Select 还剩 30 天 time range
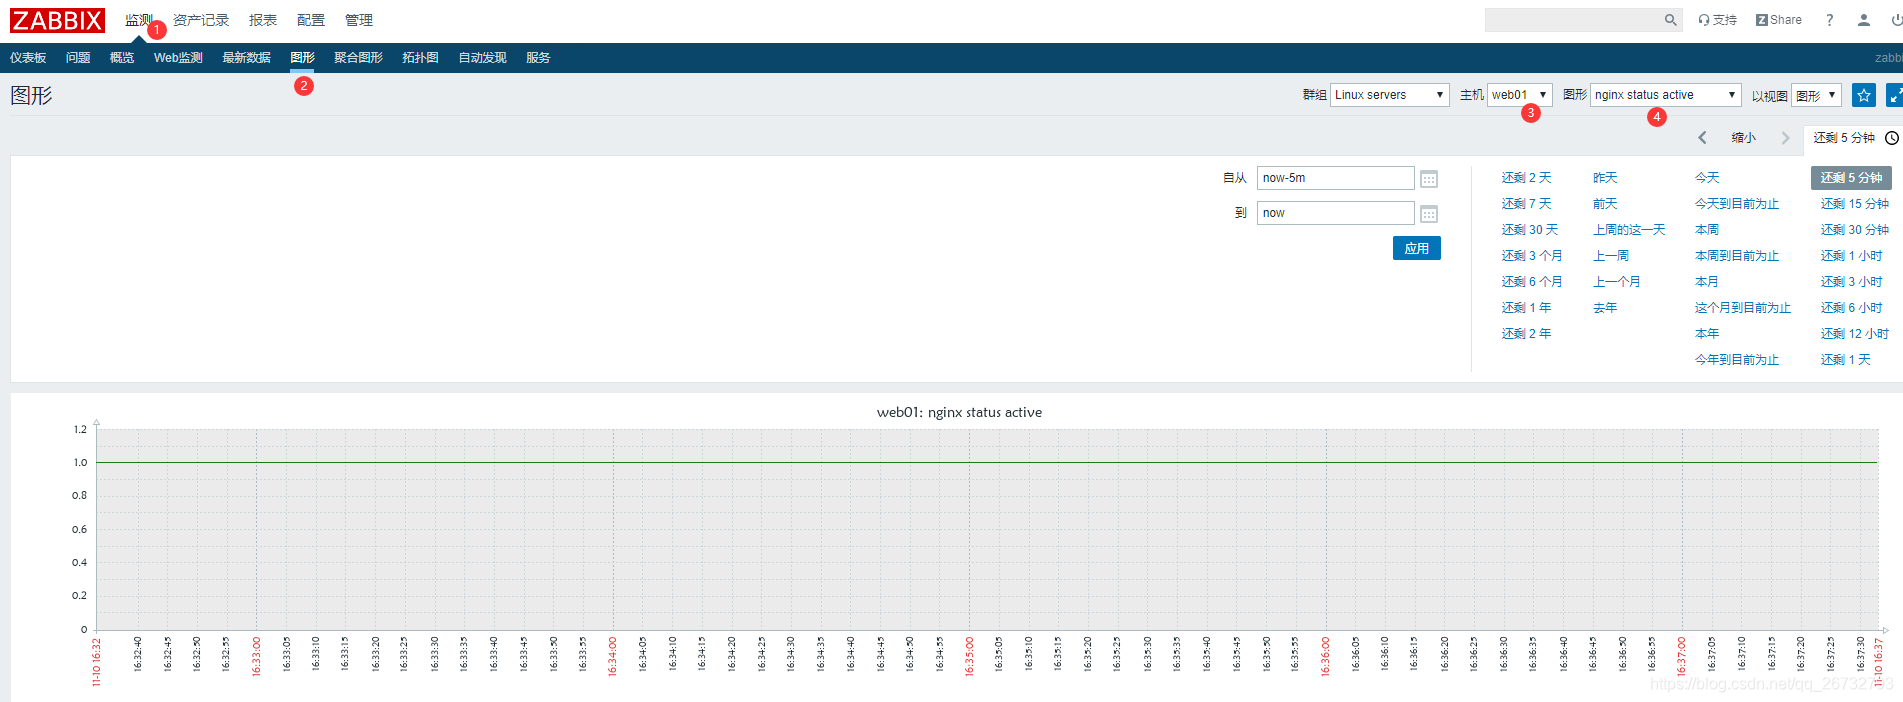Image resolution: width=1903 pixels, height=702 pixels. point(1530,230)
